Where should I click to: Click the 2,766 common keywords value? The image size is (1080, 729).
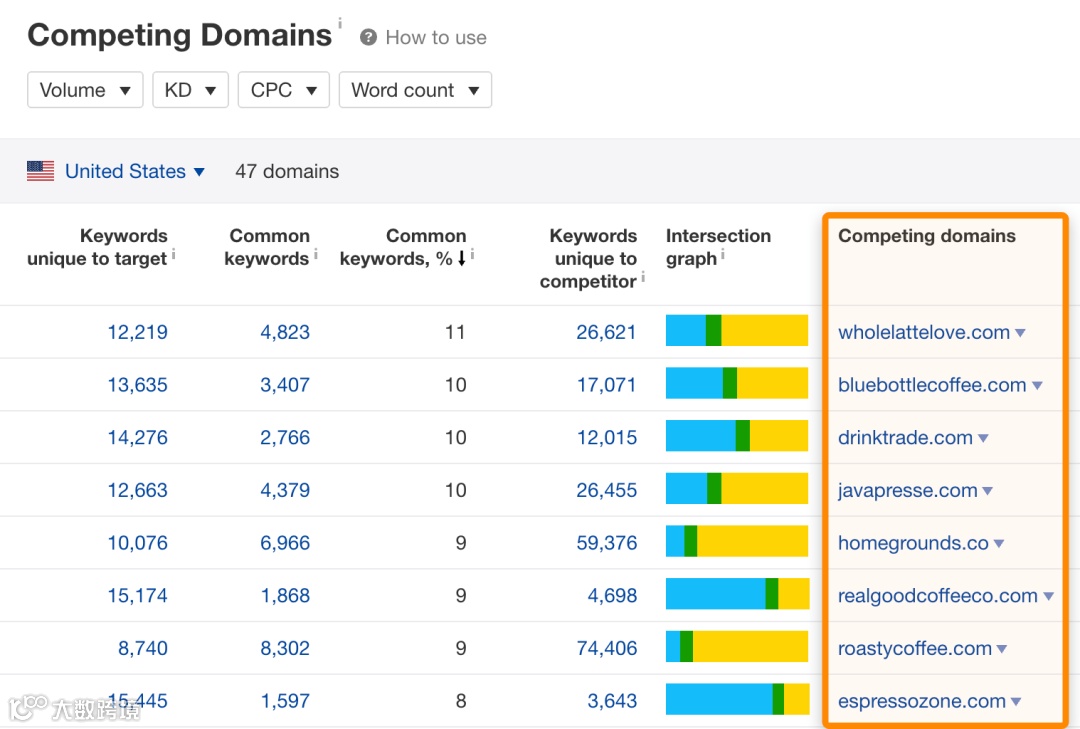[x=285, y=438]
